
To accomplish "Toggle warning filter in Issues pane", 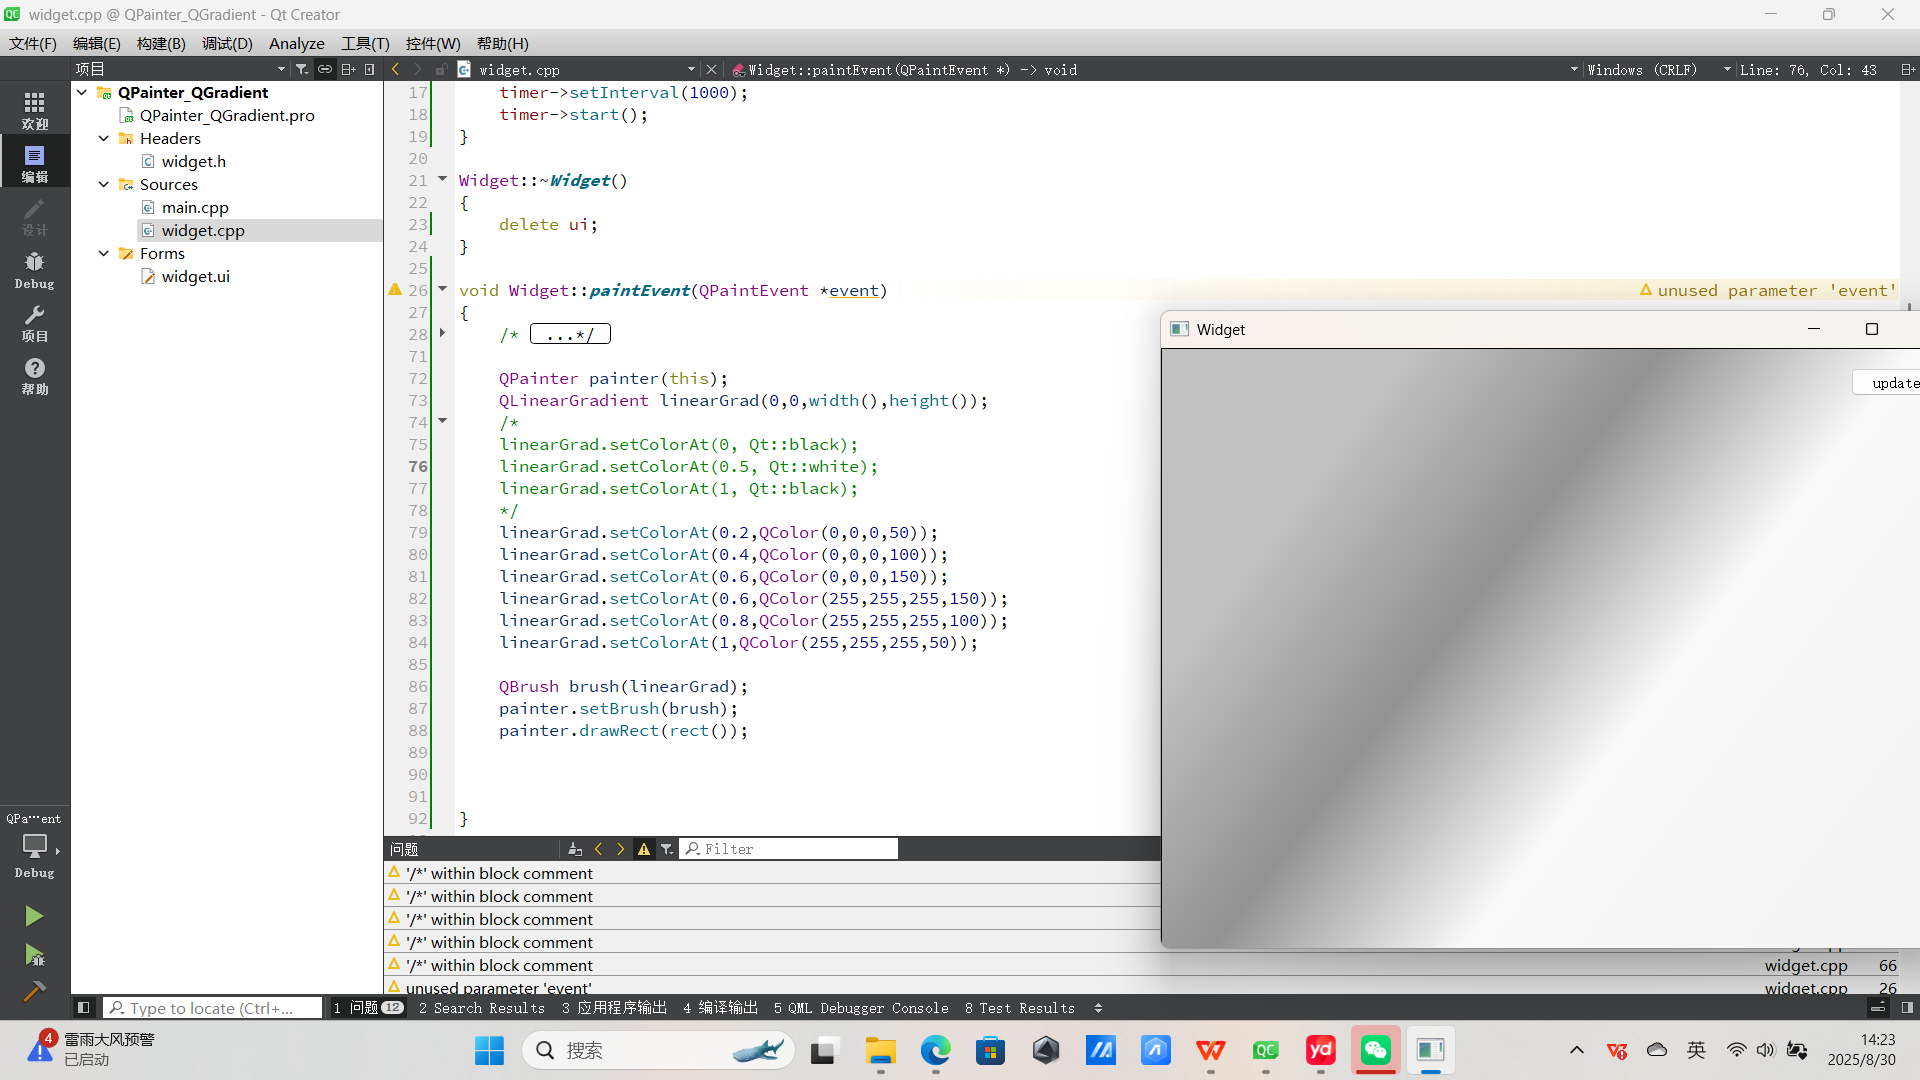I will click(x=644, y=849).
